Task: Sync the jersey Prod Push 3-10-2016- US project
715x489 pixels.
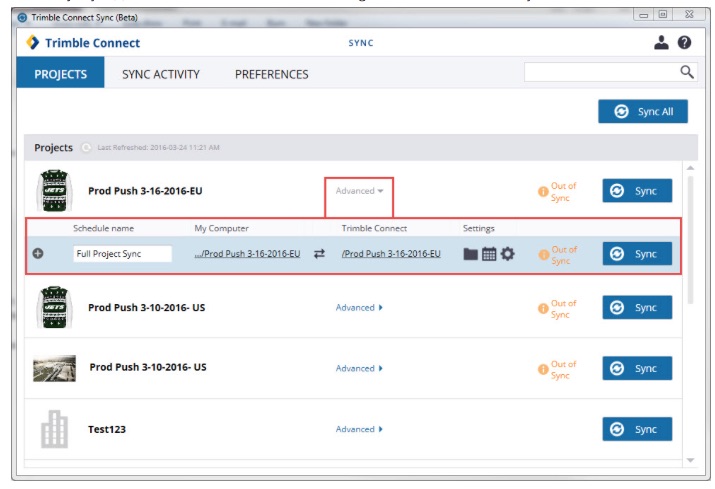Action: [x=637, y=307]
